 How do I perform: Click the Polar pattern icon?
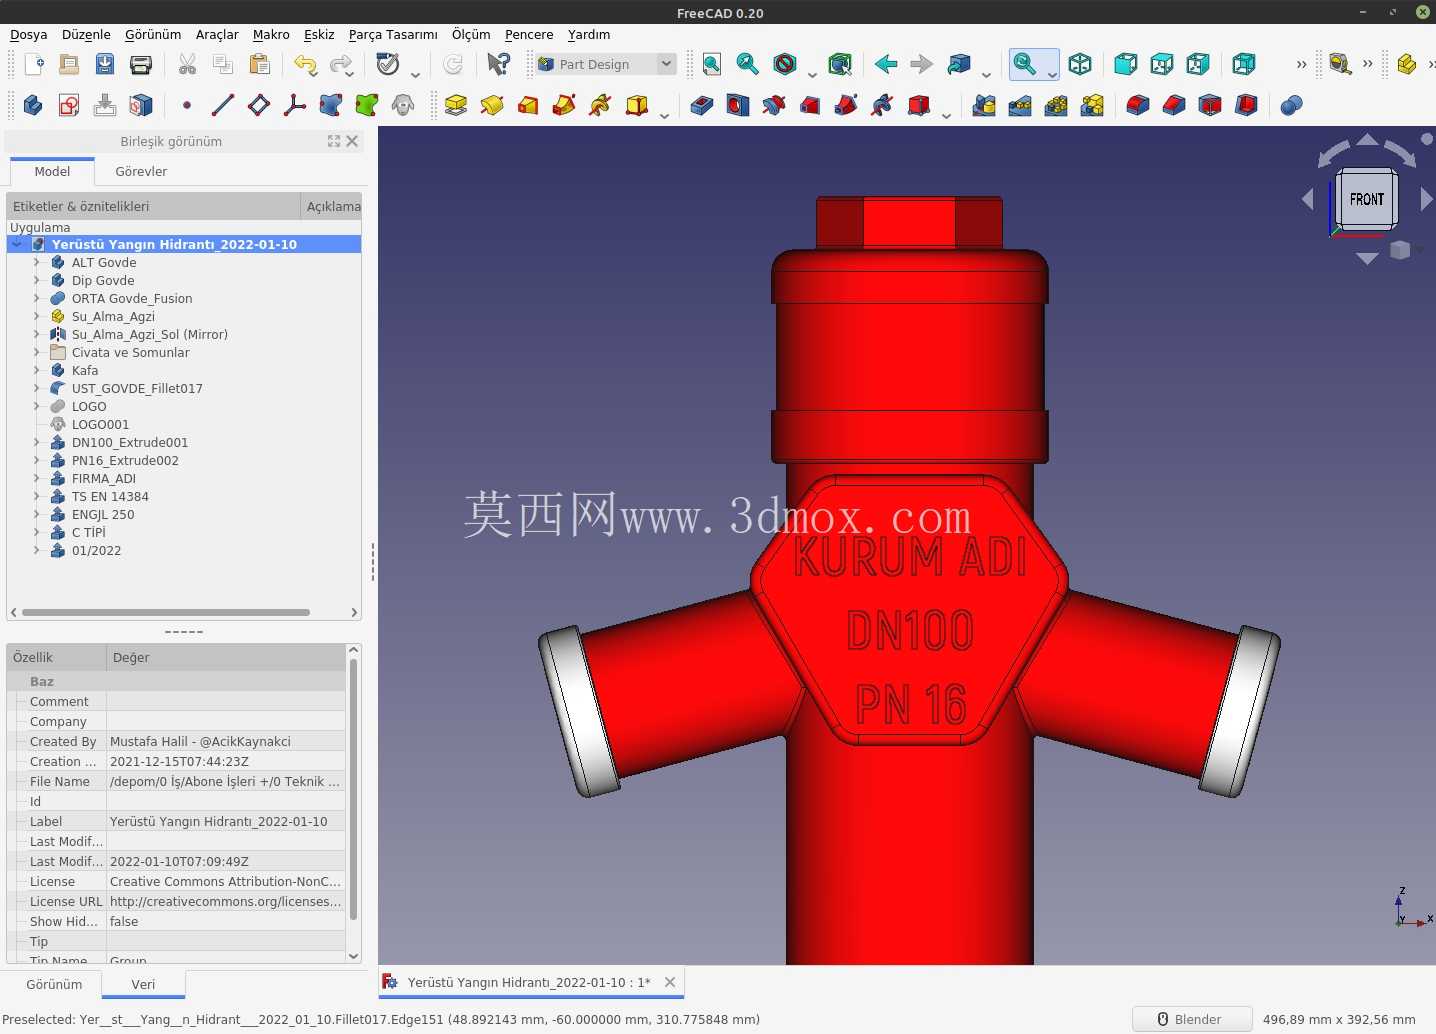(x=1056, y=105)
